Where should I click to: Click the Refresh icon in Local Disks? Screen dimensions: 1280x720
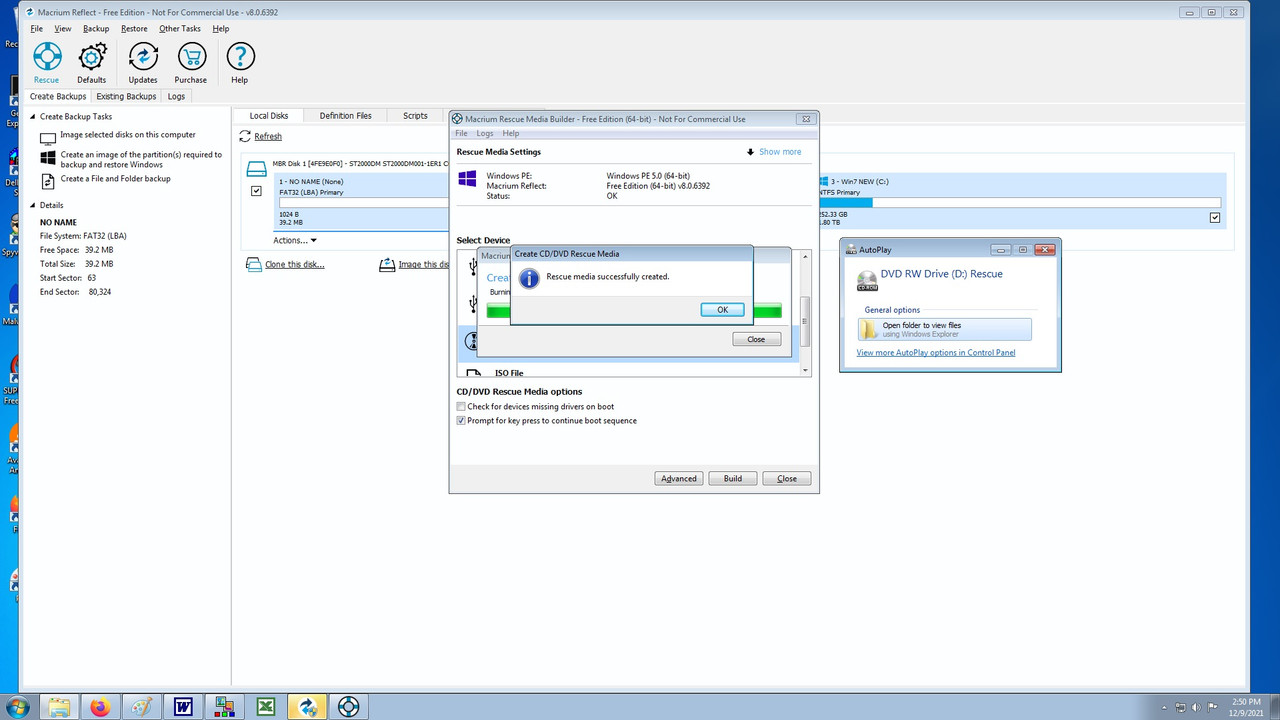pyautogui.click(x=245, y=136)
